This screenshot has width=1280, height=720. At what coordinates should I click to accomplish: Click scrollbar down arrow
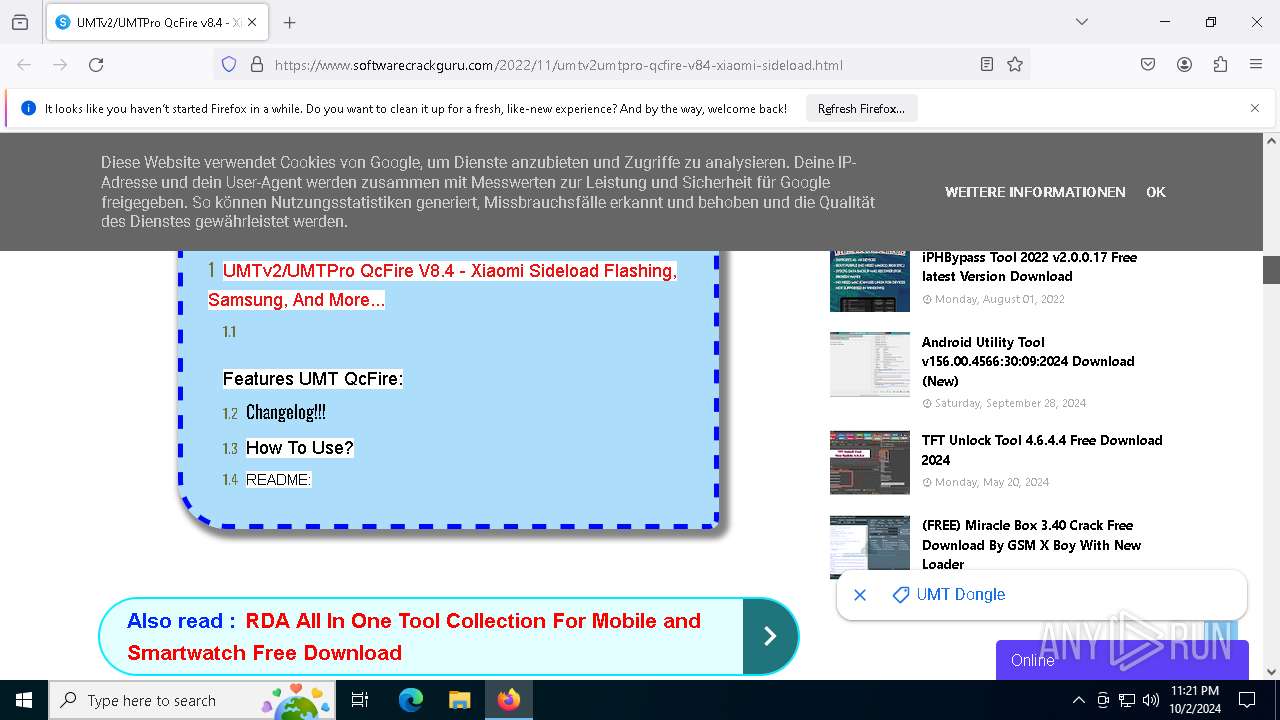[1271, 672]
